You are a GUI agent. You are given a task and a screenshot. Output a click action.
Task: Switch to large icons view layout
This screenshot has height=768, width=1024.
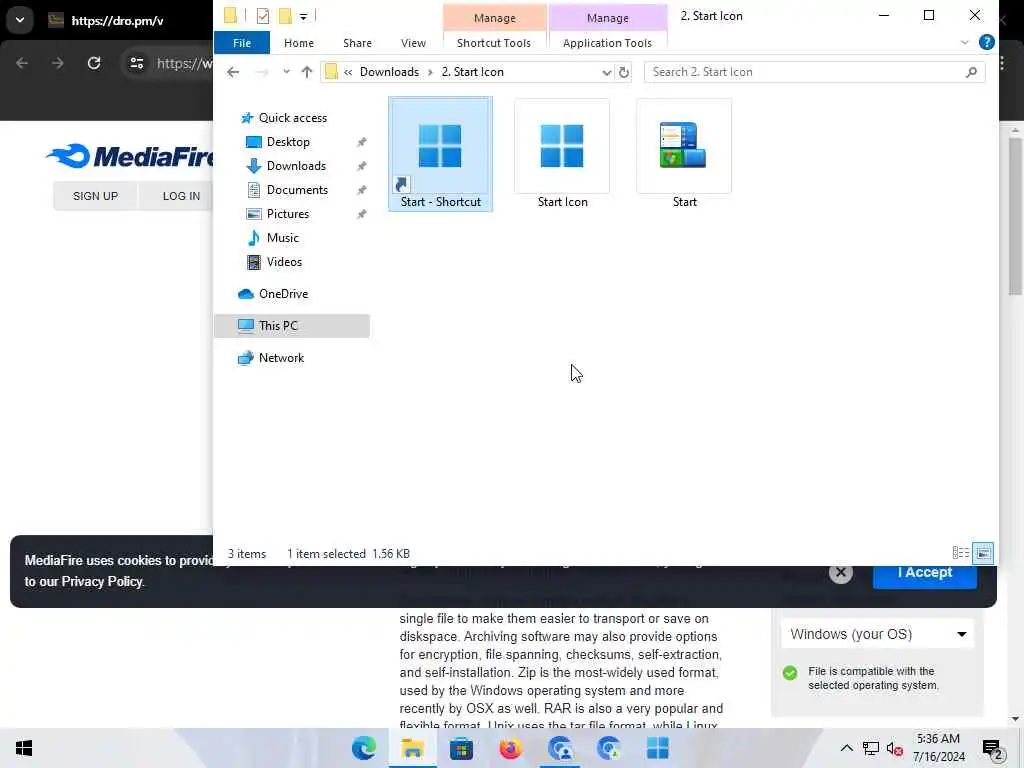point(982,553)
